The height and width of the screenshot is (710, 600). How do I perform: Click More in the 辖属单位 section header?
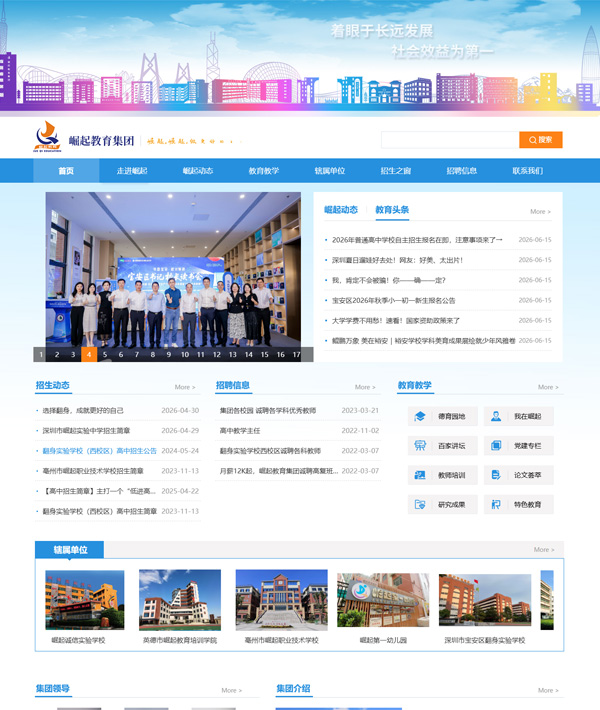[544, 549]
